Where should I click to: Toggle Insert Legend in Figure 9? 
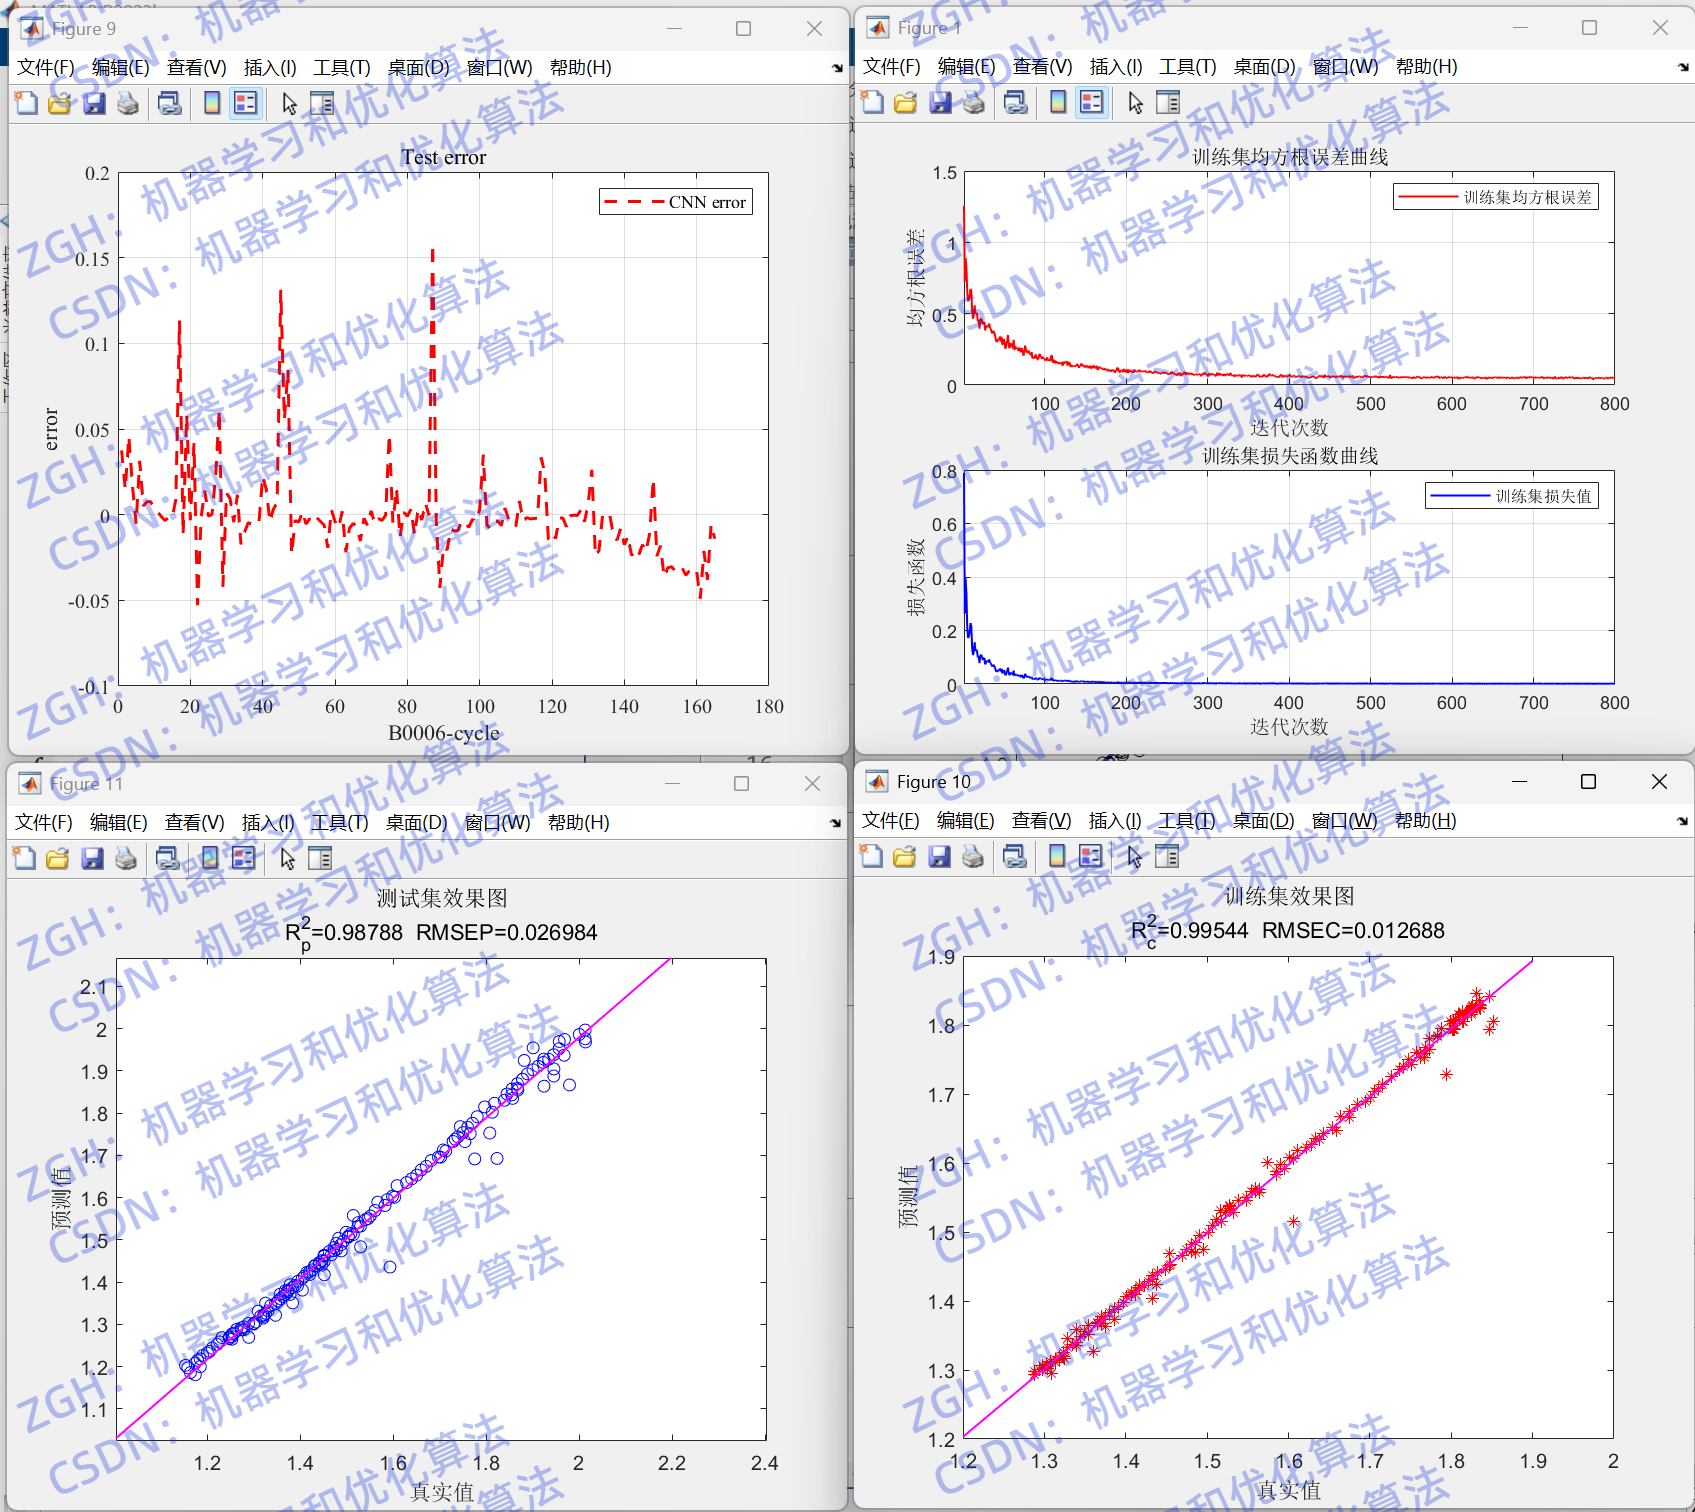tap(245, 103)
